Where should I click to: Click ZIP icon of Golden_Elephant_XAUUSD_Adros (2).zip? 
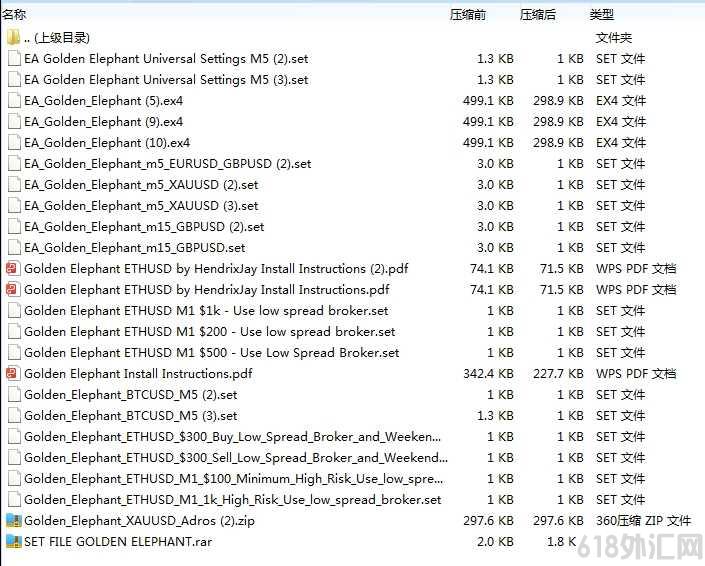point(13,521)
